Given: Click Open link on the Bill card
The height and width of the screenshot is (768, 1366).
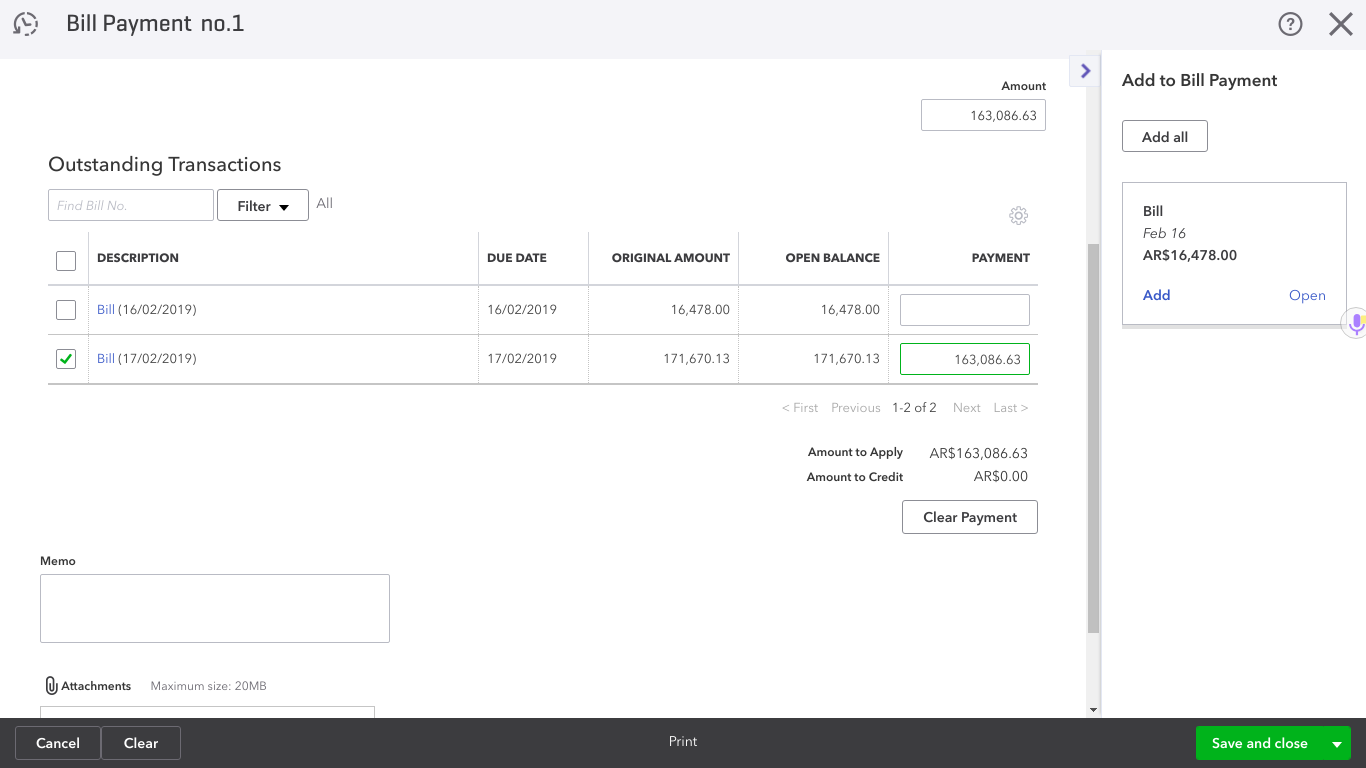Looking at the screenshot, I should (x=1306, y=296).
